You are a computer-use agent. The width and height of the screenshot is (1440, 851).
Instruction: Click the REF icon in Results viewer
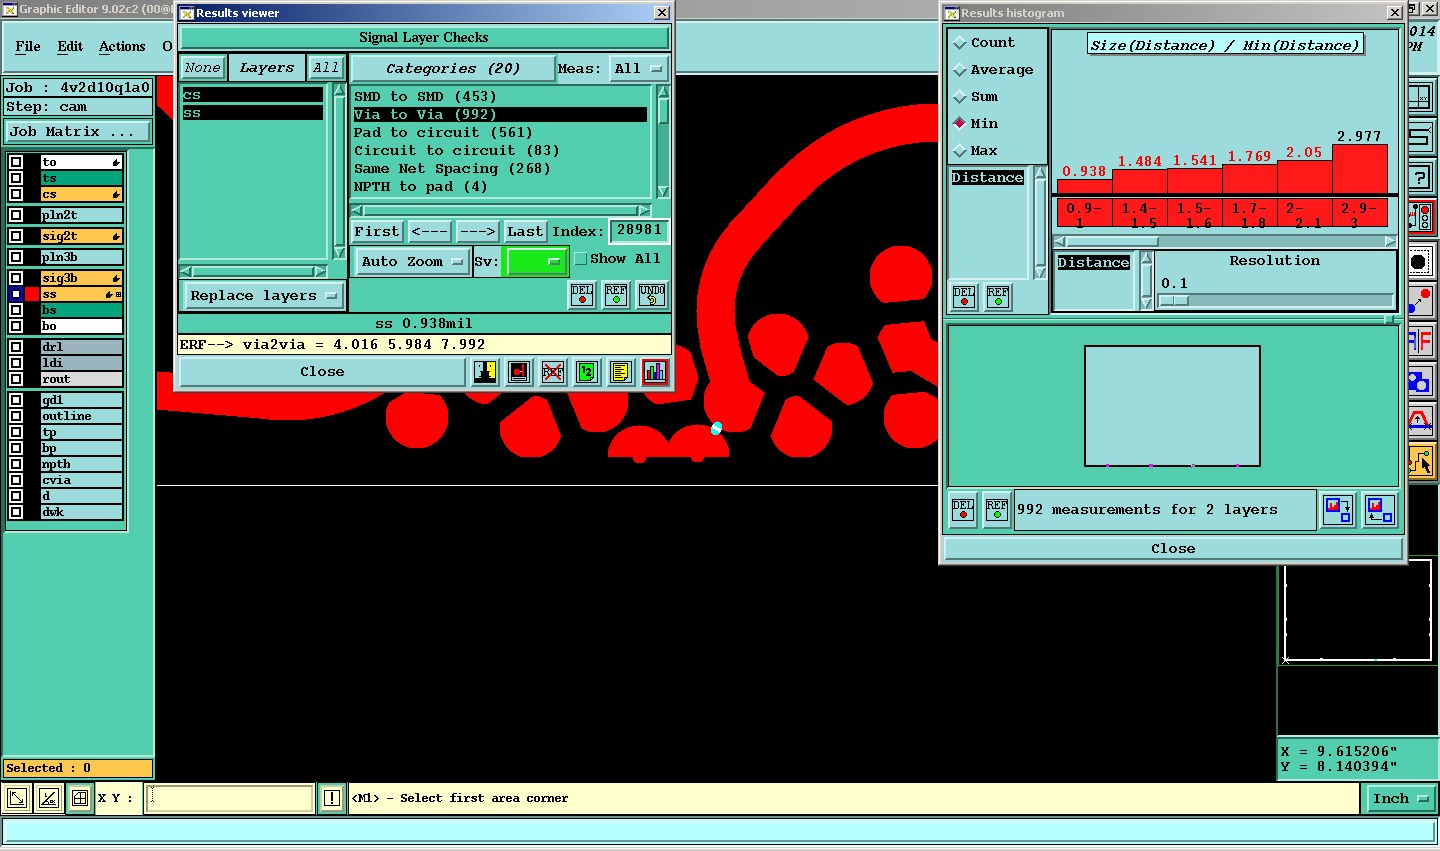[616, 295]
